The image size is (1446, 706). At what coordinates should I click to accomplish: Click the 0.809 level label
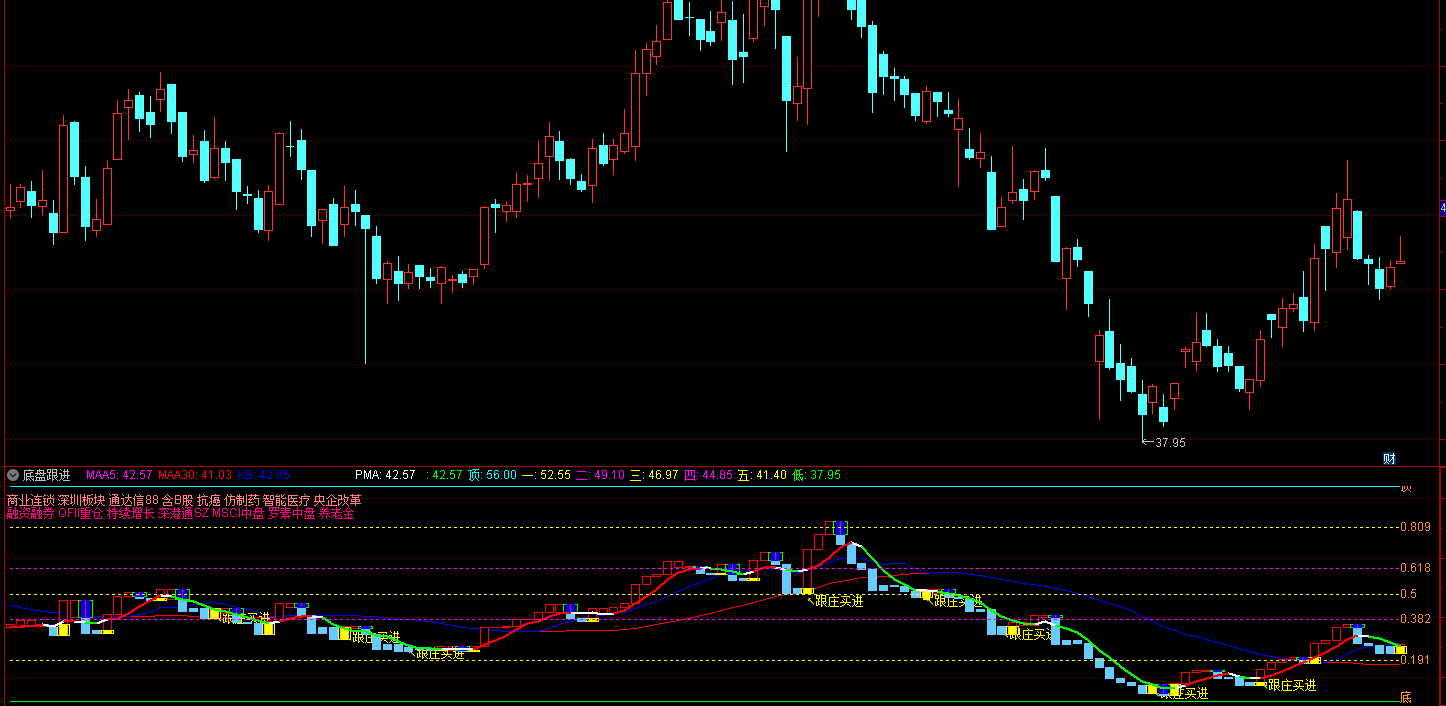pyautogui.click(x=1415, y=527)
